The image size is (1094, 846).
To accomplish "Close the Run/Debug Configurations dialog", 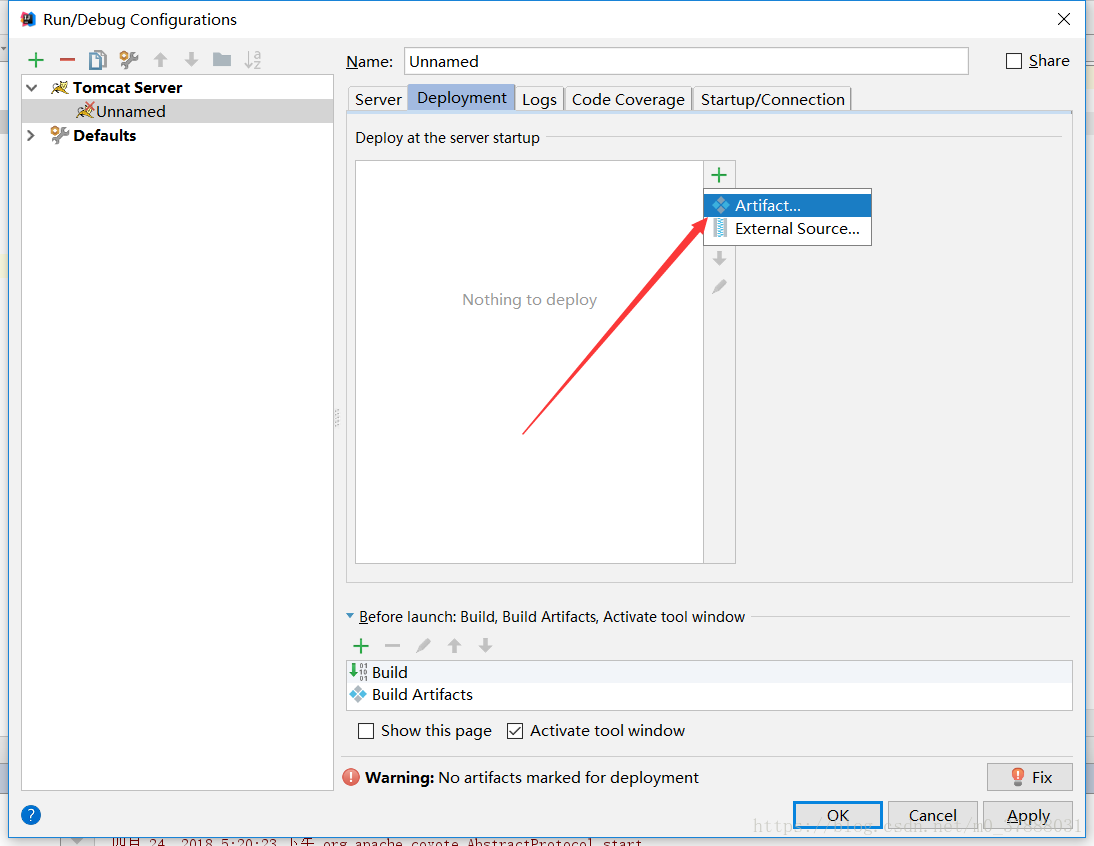I will pyautogui.click(x=1063, y=19).
